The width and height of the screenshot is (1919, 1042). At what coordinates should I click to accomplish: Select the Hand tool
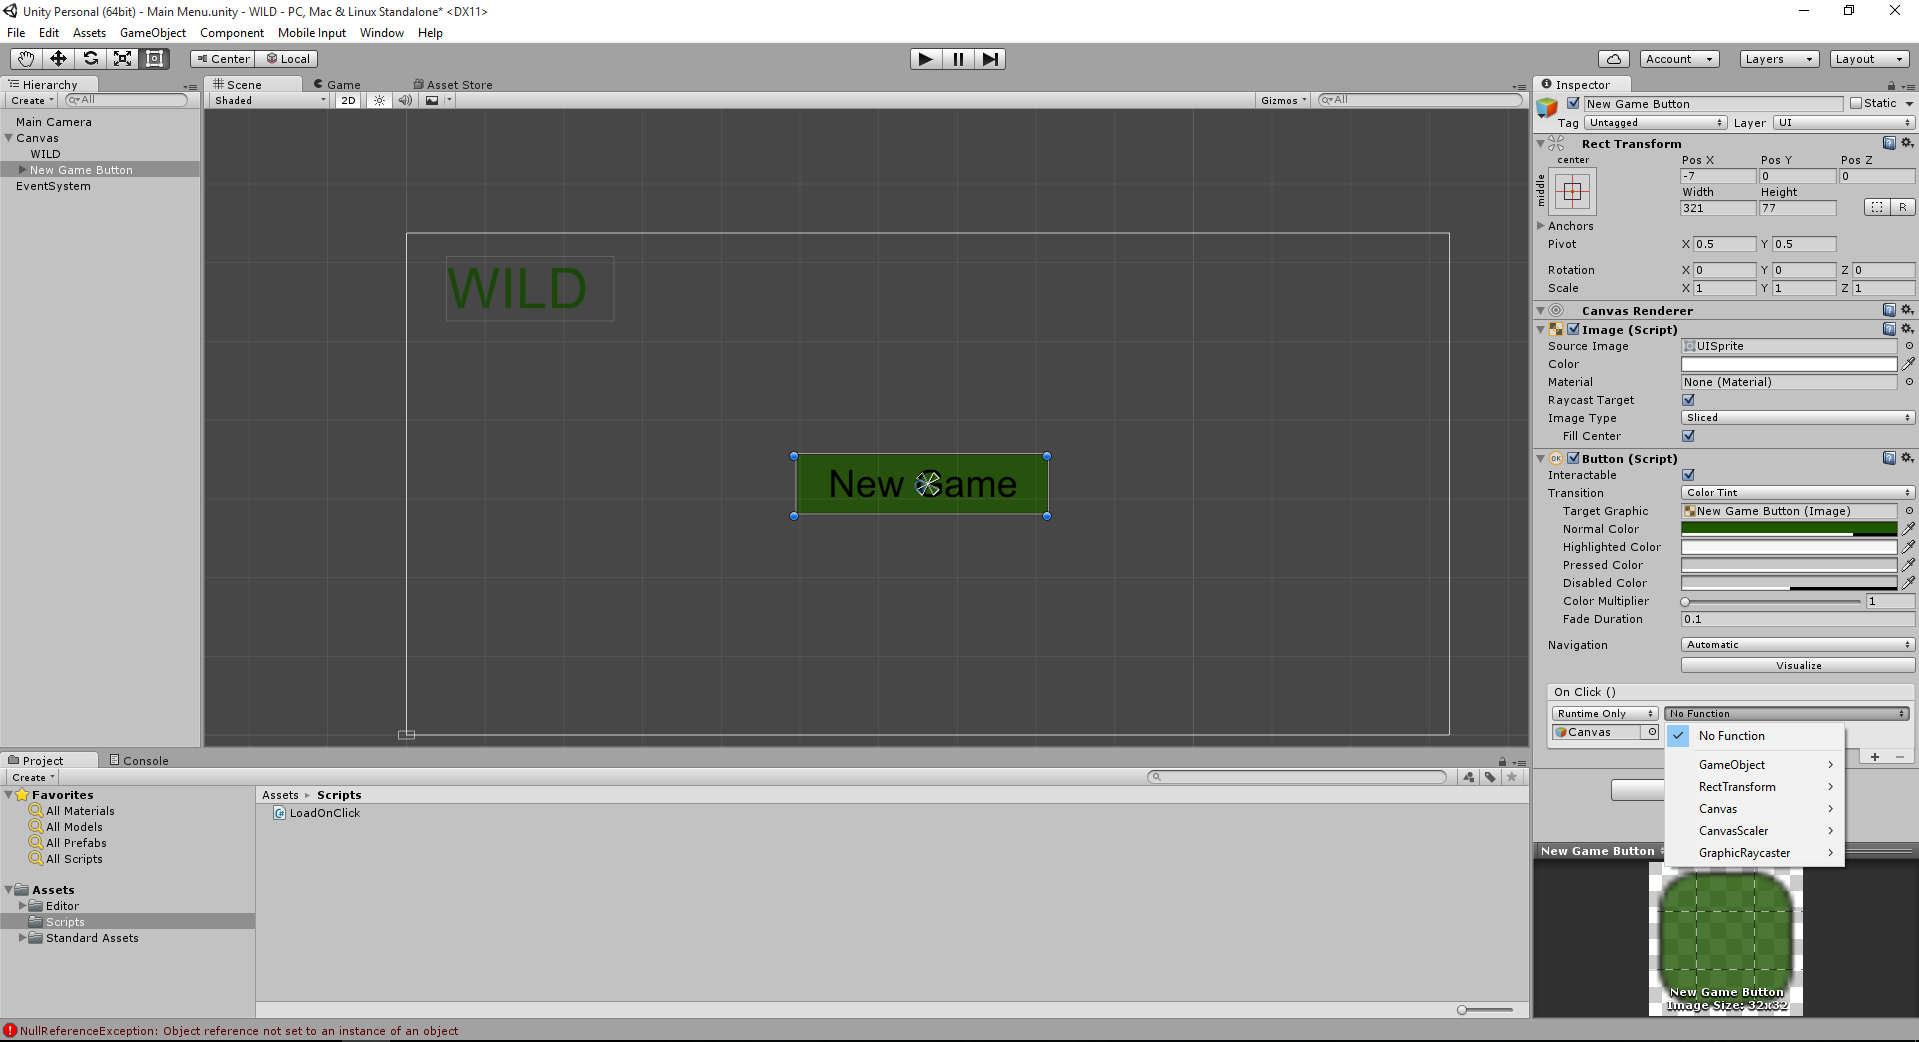click(25, 59)
